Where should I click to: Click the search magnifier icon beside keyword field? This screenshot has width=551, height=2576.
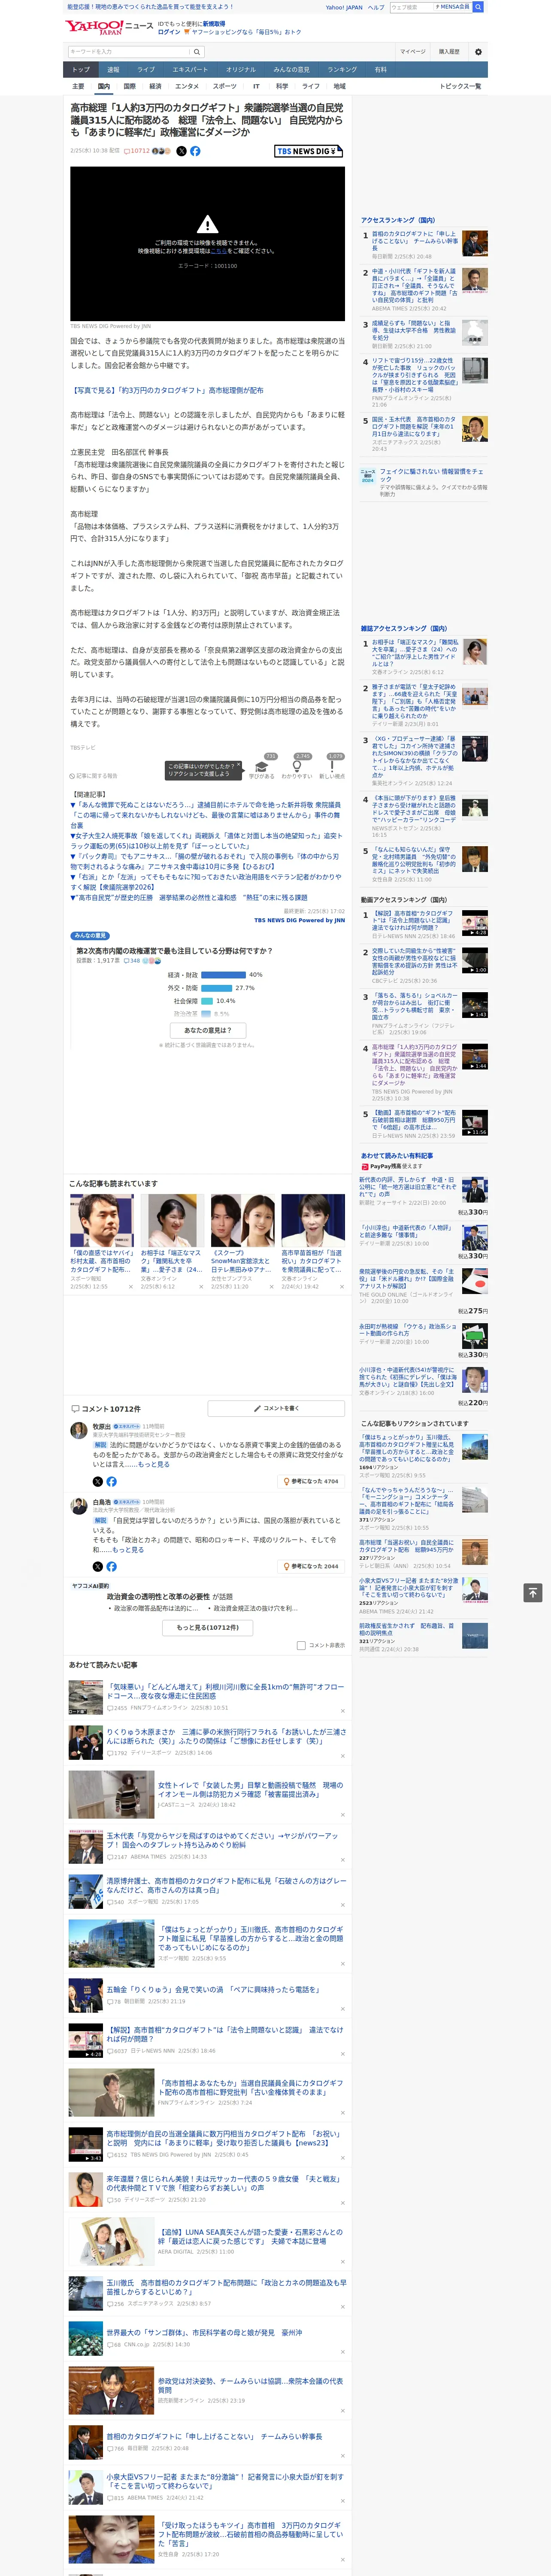tap(197, 52)
